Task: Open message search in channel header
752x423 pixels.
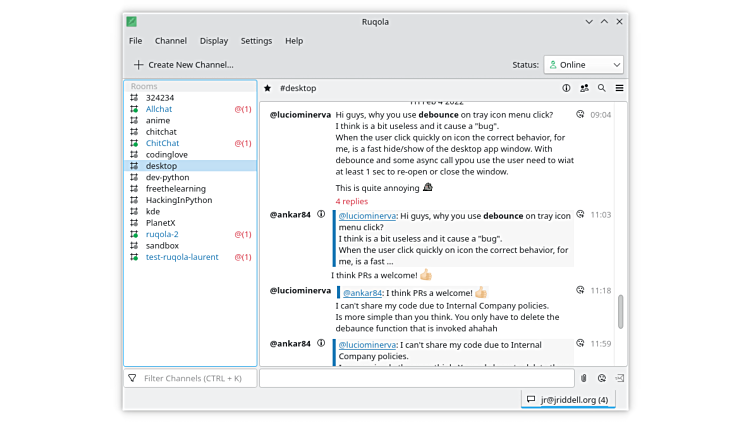Action: [x=602, y=88]
